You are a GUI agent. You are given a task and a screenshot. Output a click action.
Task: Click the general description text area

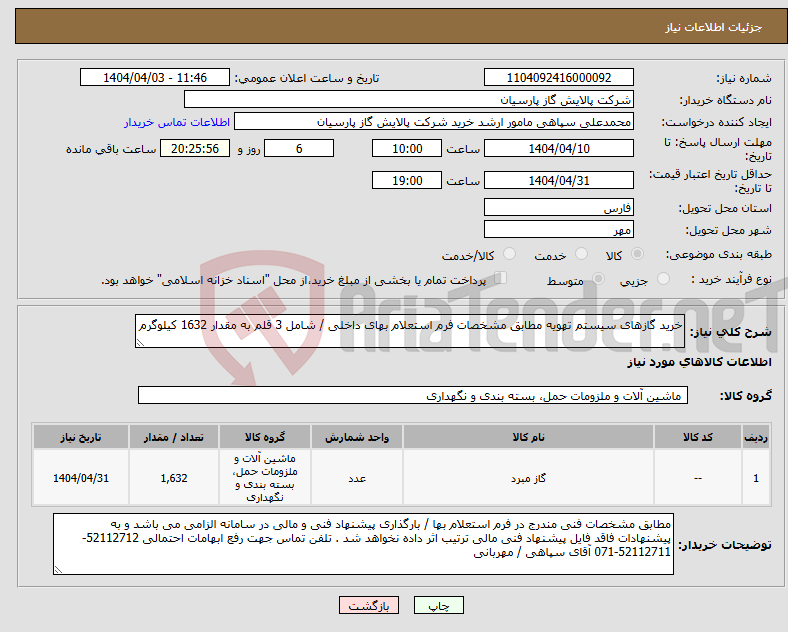pos(410,331)
